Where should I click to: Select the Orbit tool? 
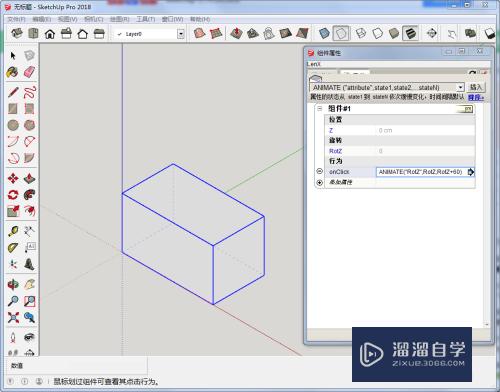(13, 284)
